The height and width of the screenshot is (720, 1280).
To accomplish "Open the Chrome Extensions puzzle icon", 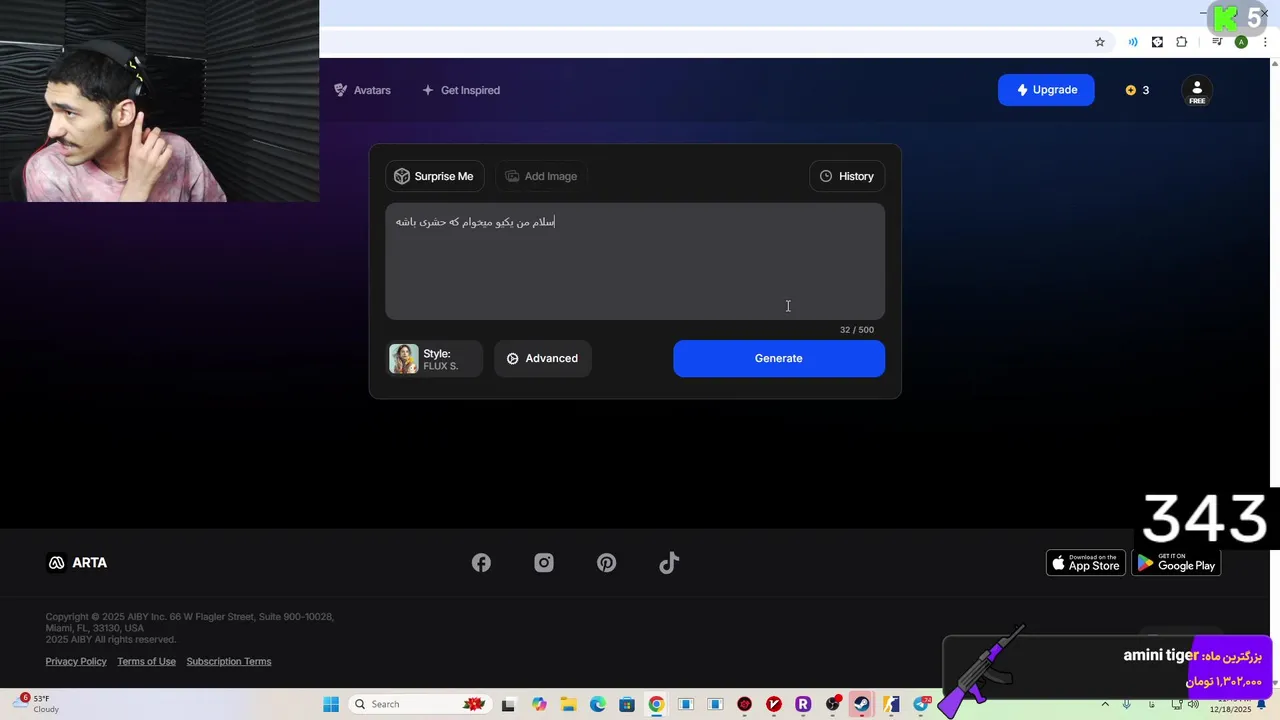I will [1182, 42].
